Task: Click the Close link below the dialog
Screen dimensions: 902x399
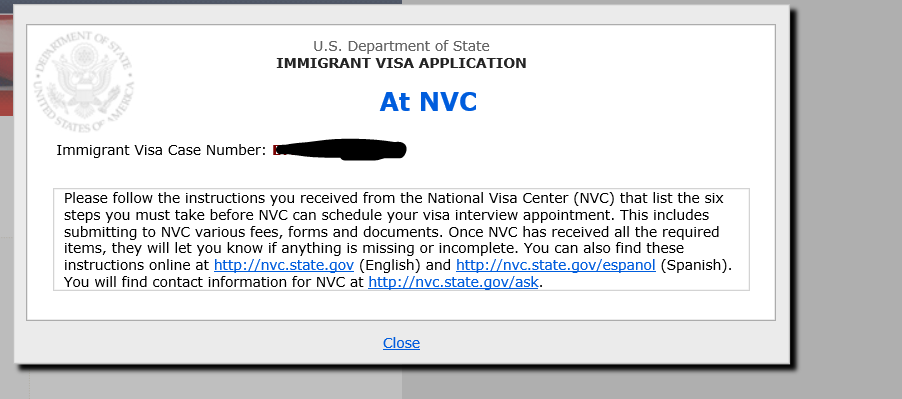Action: [401, 343]
